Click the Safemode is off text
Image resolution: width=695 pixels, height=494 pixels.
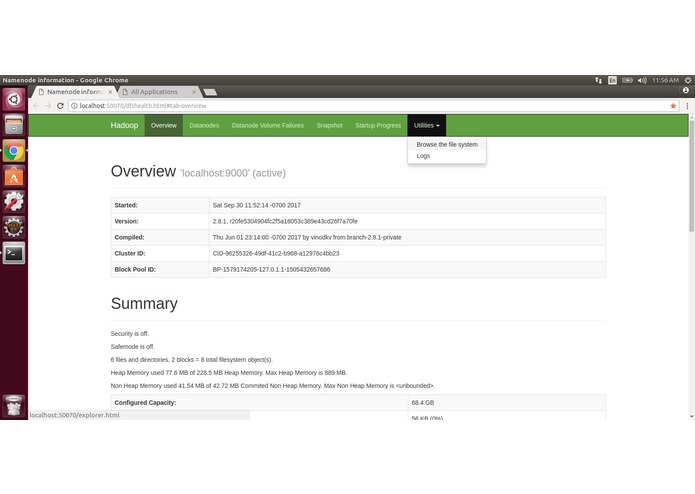coord(133,346)
